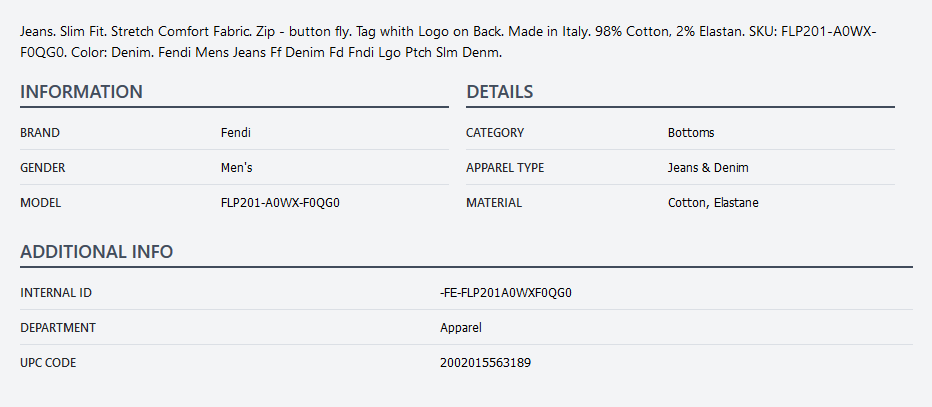
Task: Click the APPAREL TYPE label
Action: click(x=505, y=167)
